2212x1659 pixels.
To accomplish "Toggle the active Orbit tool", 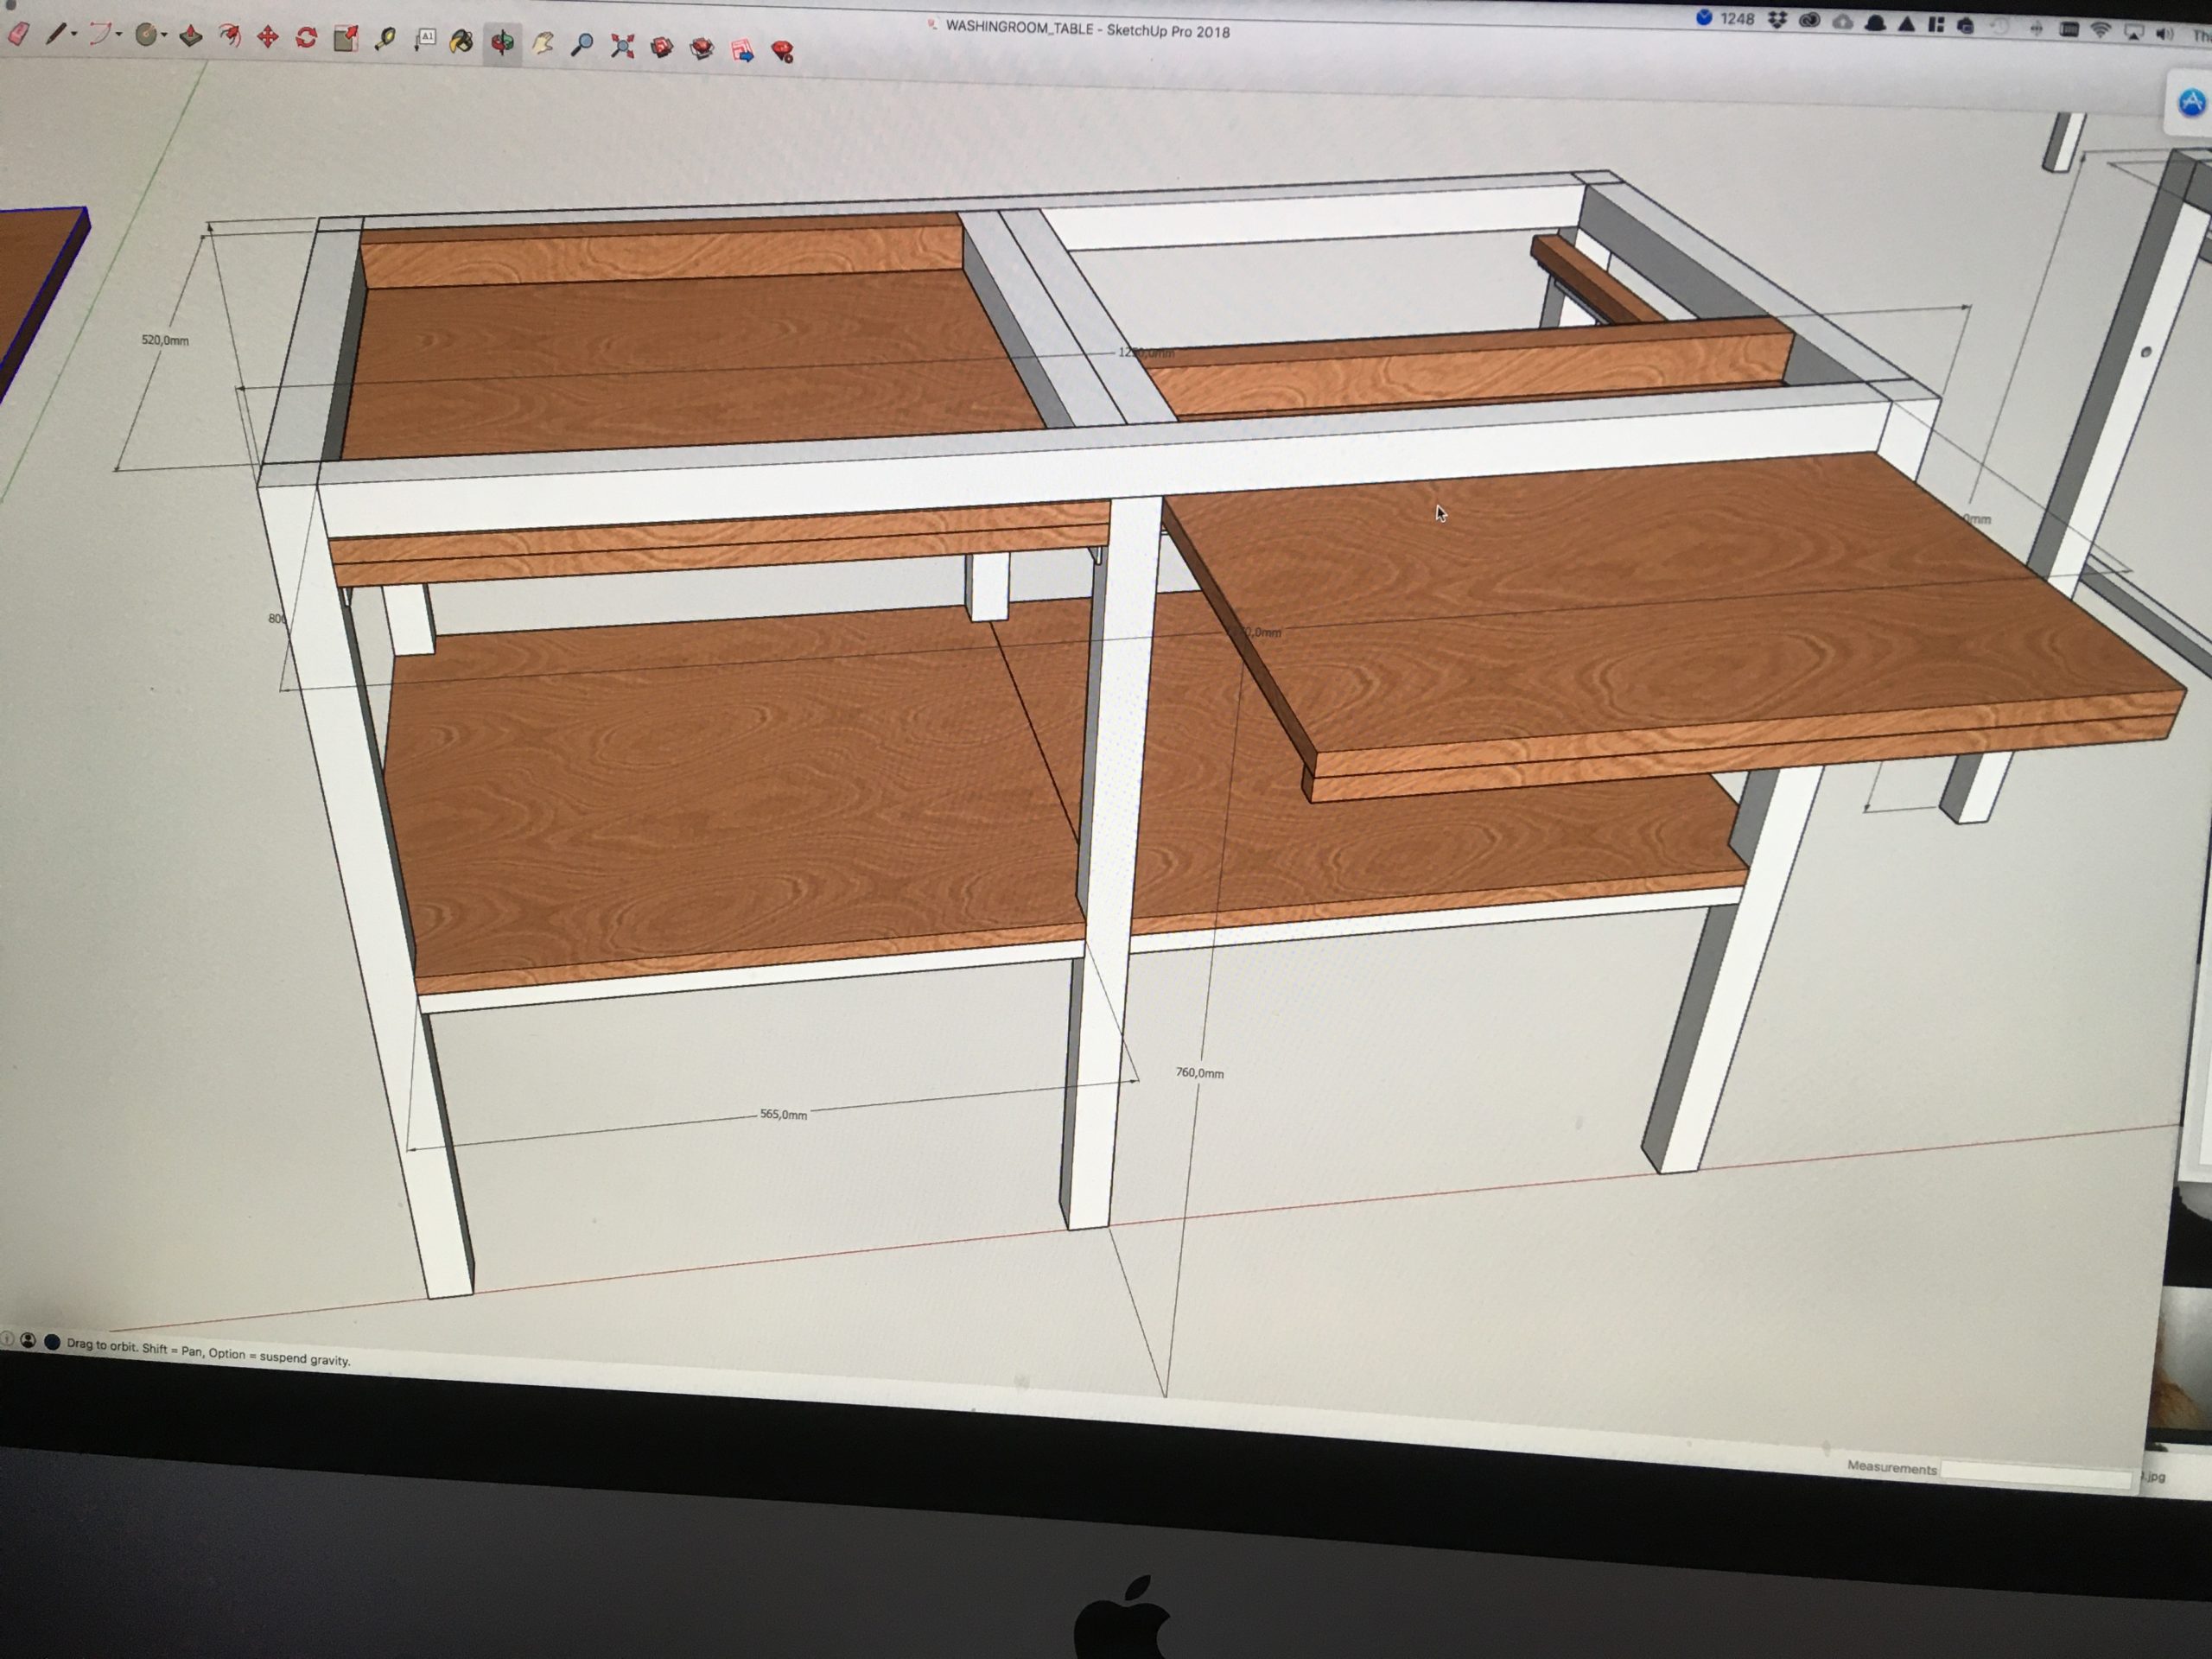I will click(x=502, y=42).
